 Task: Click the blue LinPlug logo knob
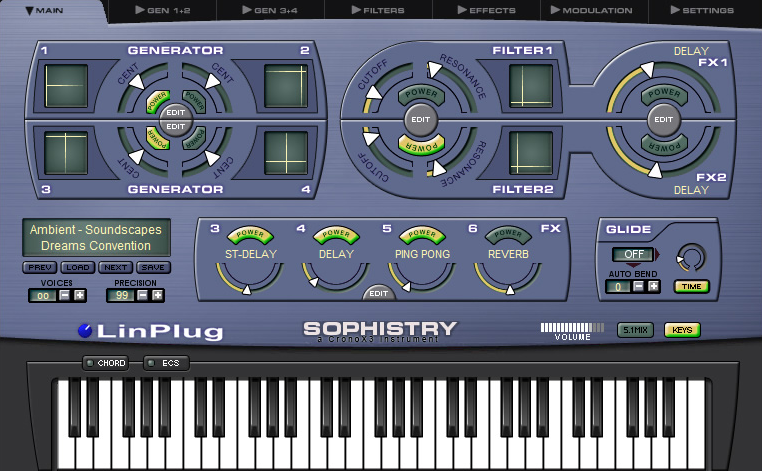[x=86, y=331]
